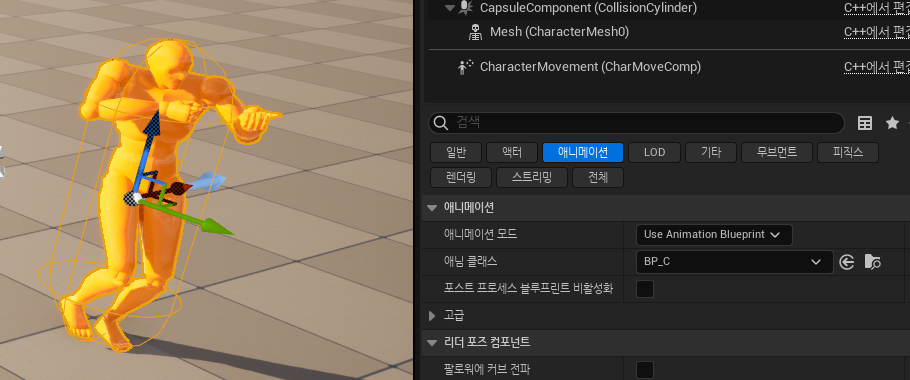The image size is (910, 380).
Task: Collapse CapsuleComponent tree arrow
Action: pos(450,8)
